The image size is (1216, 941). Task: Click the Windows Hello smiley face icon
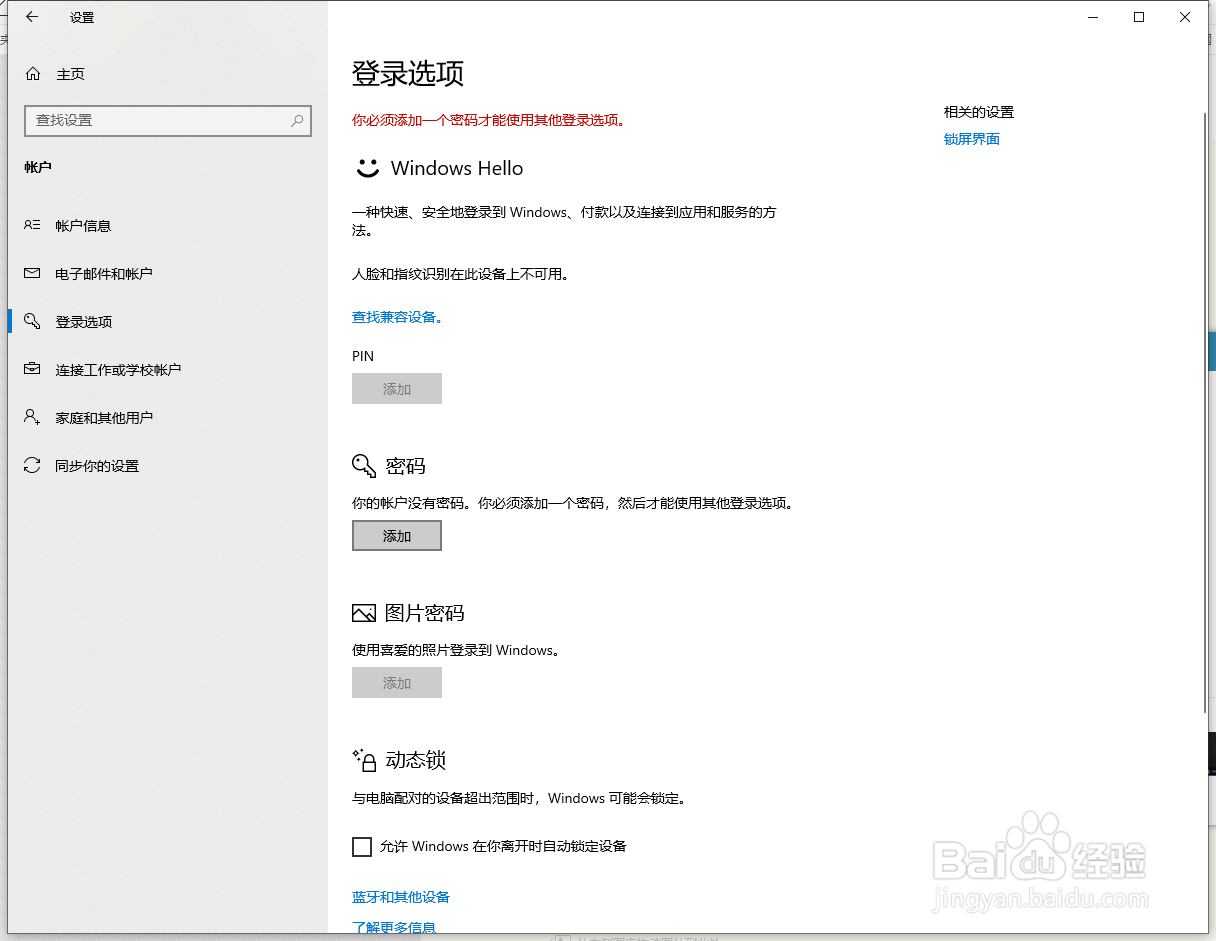367,168
